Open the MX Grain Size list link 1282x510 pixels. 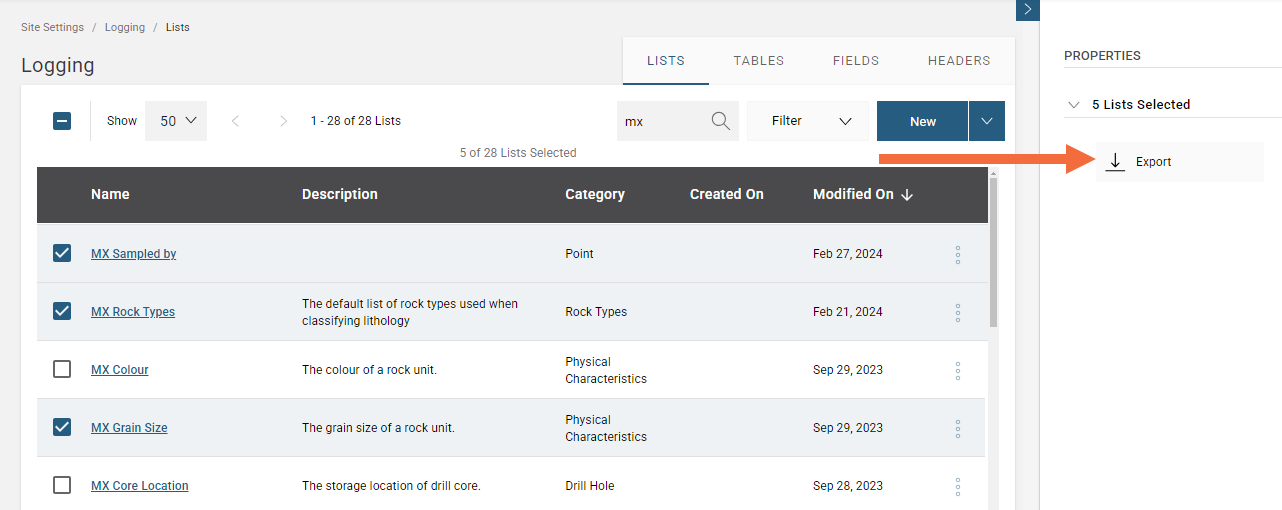[x=129, y=428]
